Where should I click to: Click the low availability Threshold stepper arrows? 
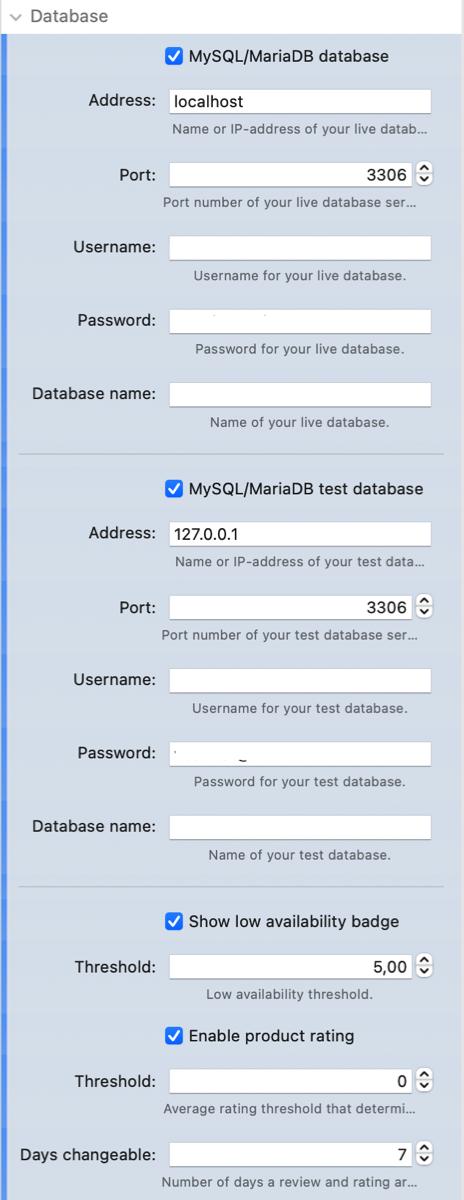(x=424, y=967)
